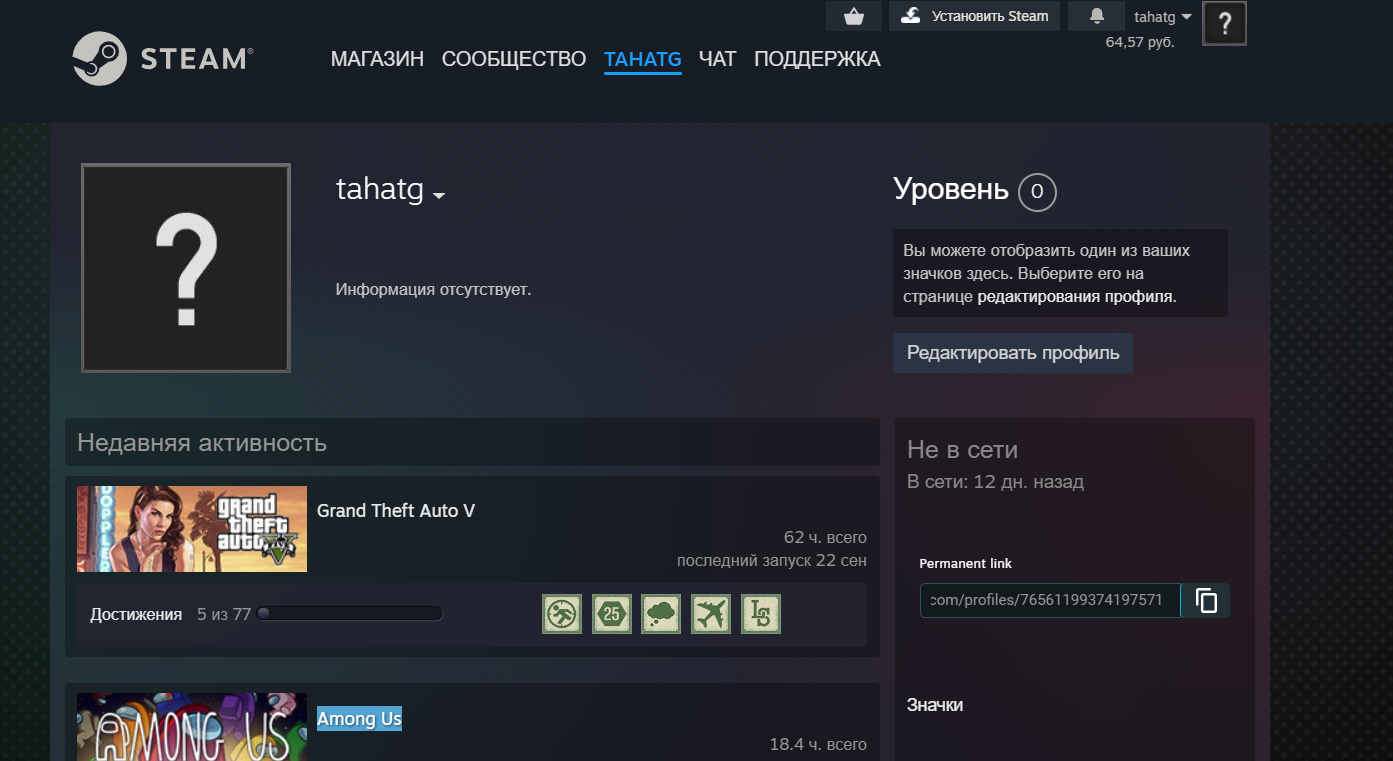Expand the tahatg account menu in header
This screenshot has height=761, width=1393.
pos(1162,17)
